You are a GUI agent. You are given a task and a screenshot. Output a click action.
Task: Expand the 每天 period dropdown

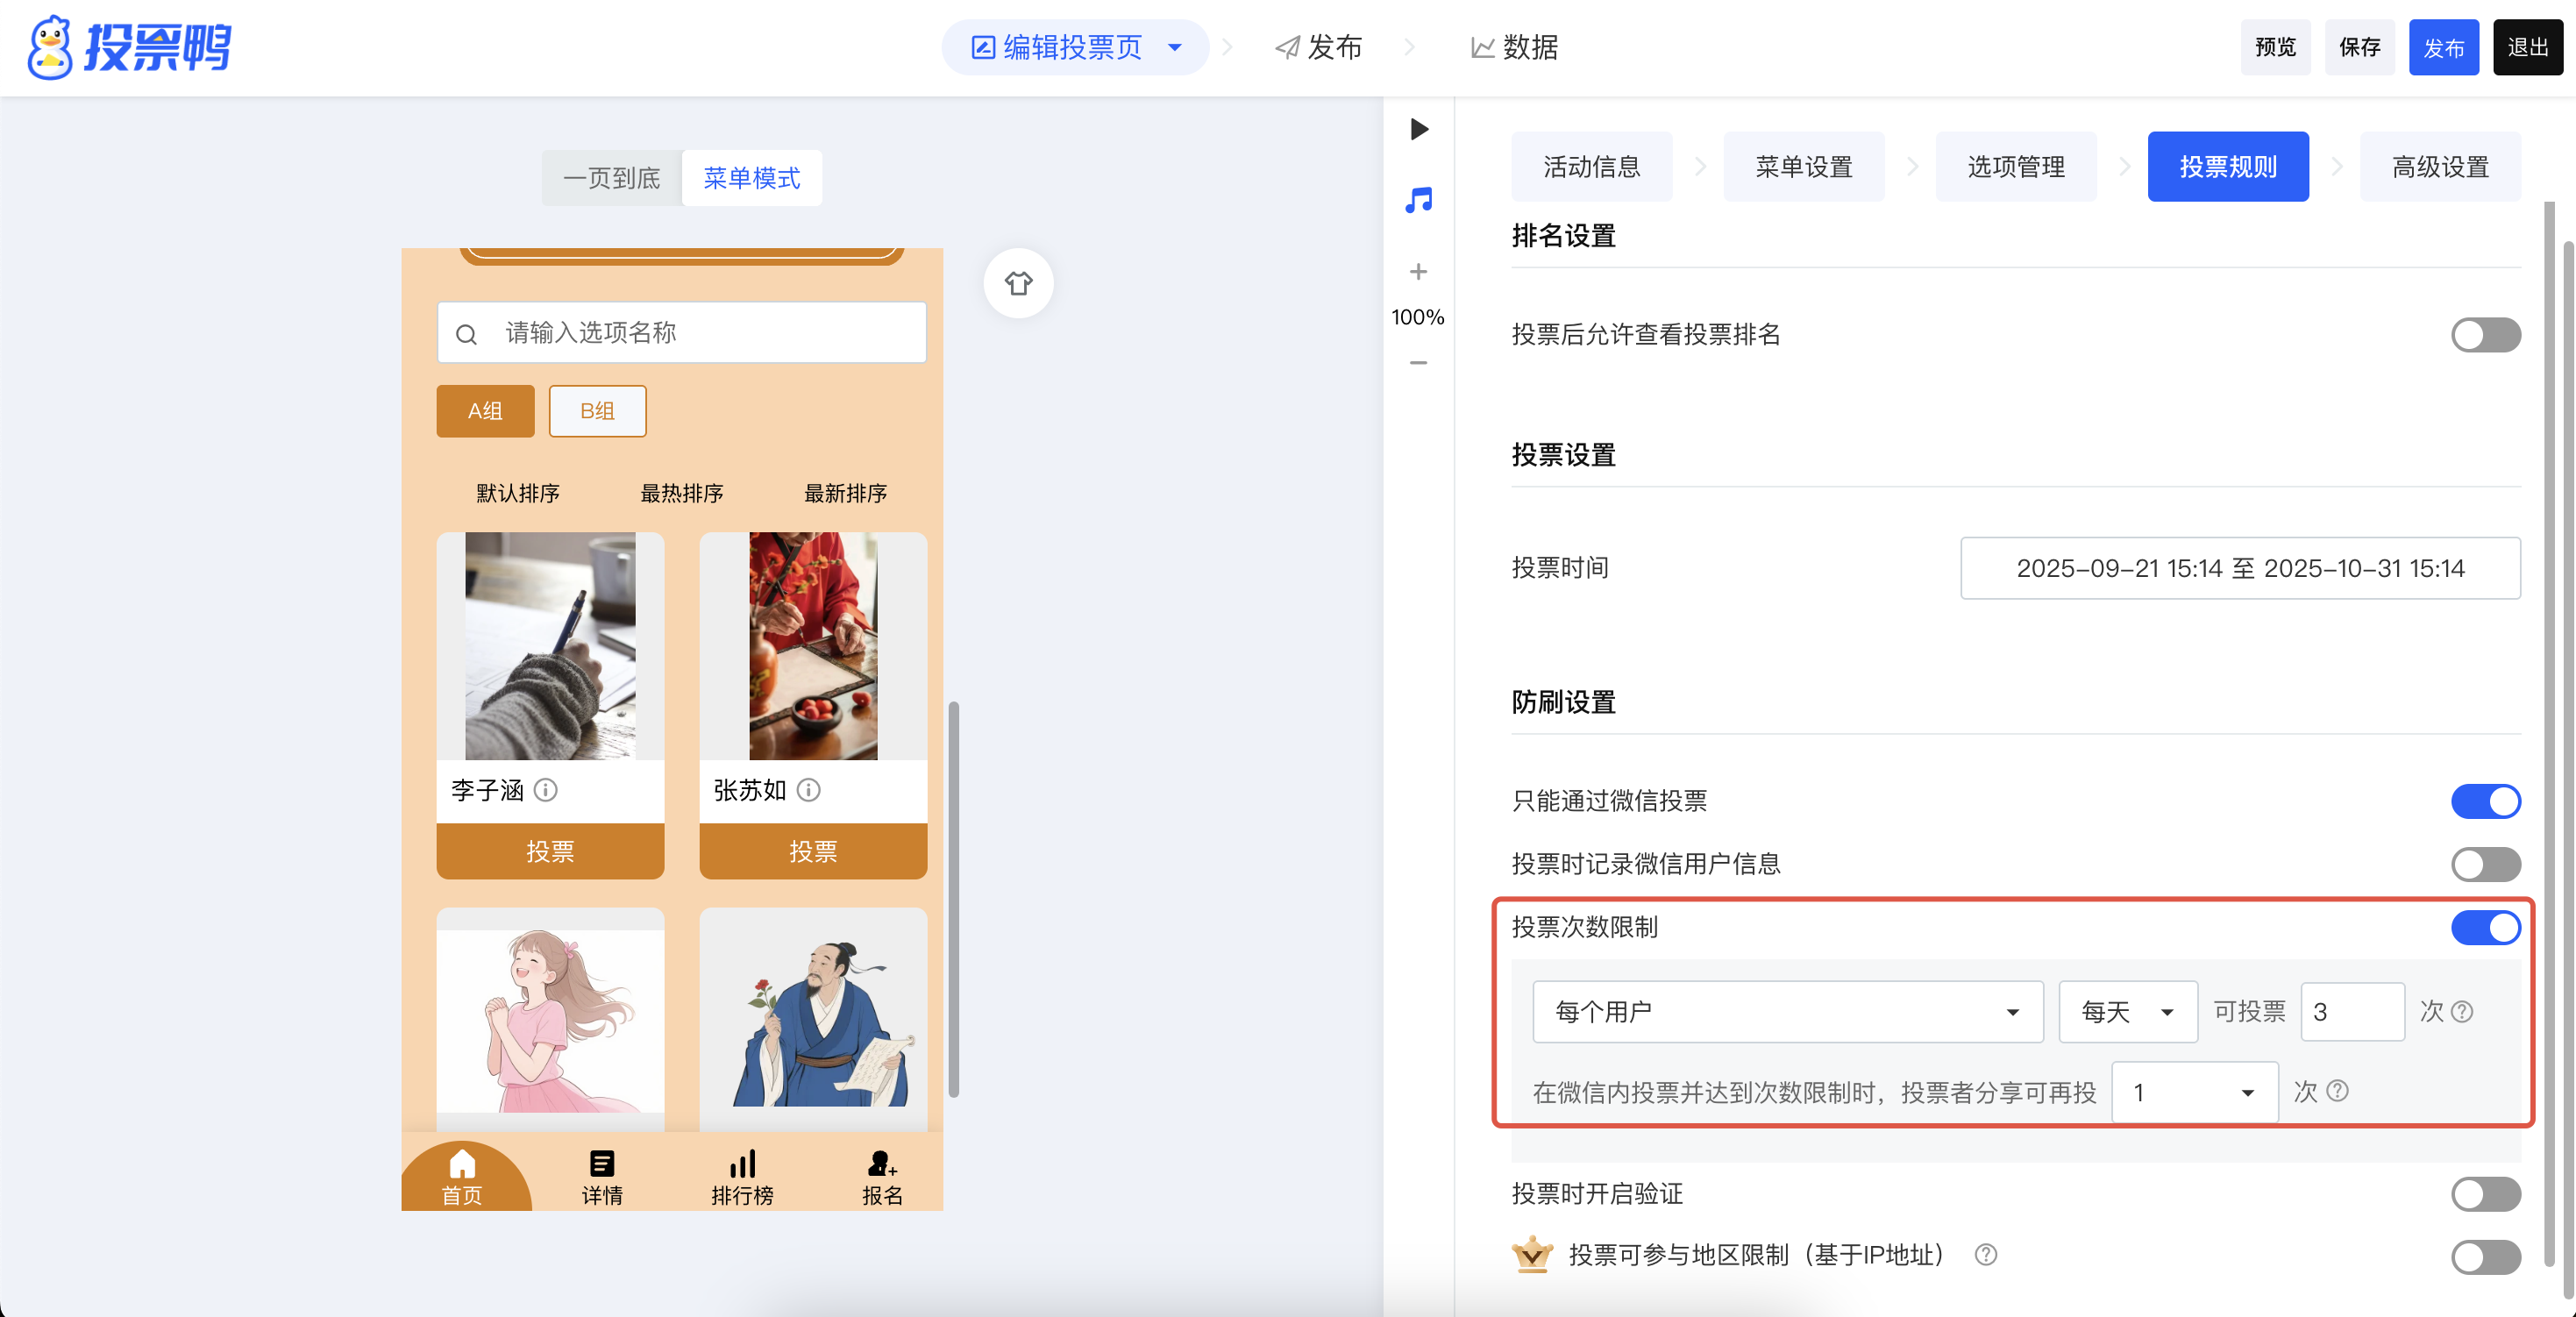[2127, 1012]
